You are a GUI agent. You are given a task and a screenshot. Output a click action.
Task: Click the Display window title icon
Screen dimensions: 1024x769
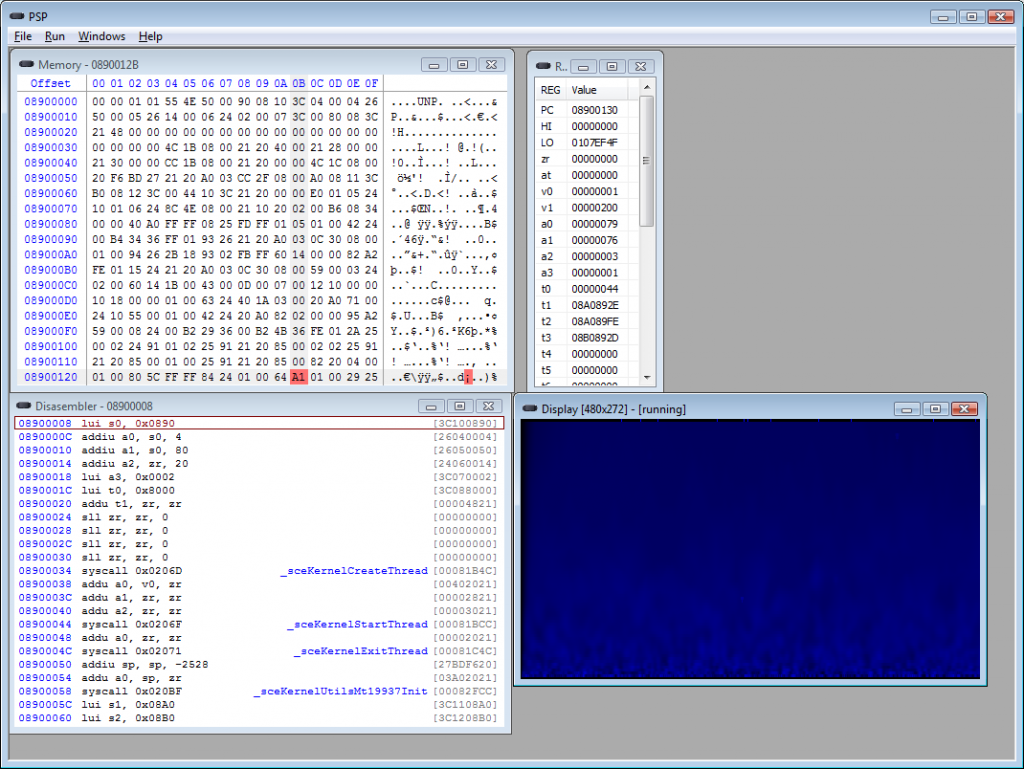click(530, 409)
